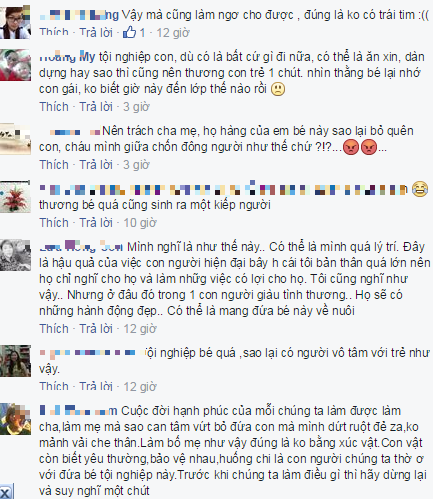
Task: Click Thích under the 'thương bé quá' comment
Action: coord(54,223)
